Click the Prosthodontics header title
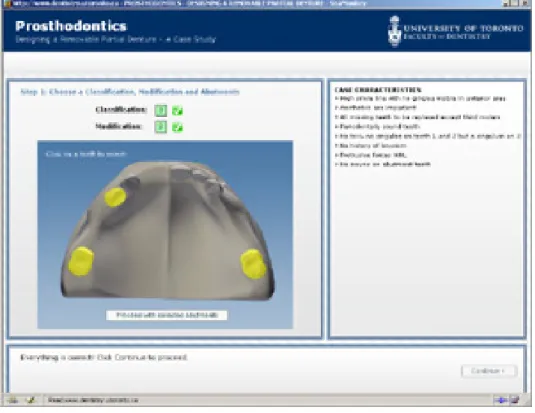 click(71, 26)
